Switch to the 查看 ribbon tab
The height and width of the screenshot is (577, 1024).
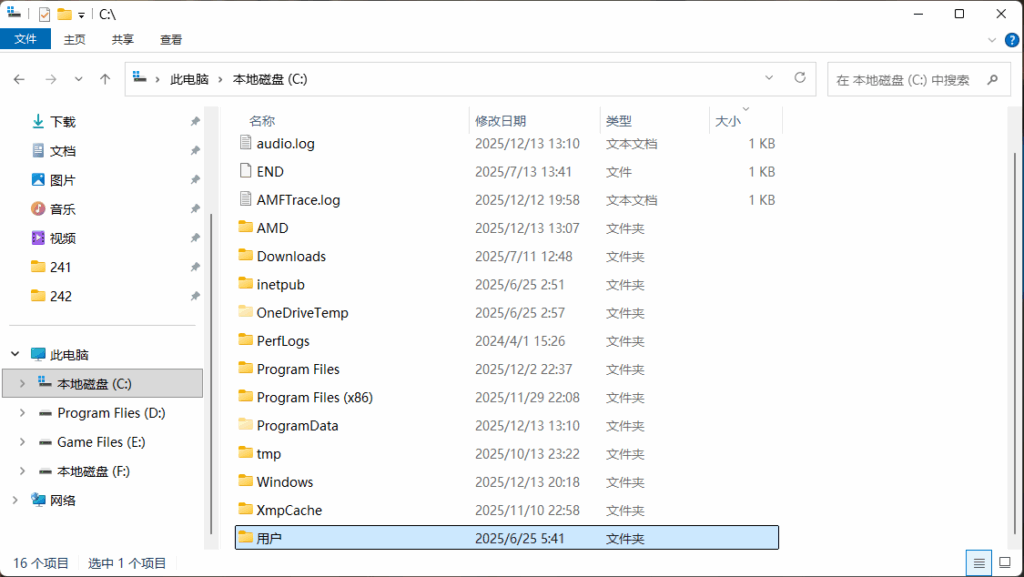tap(171, 39)
